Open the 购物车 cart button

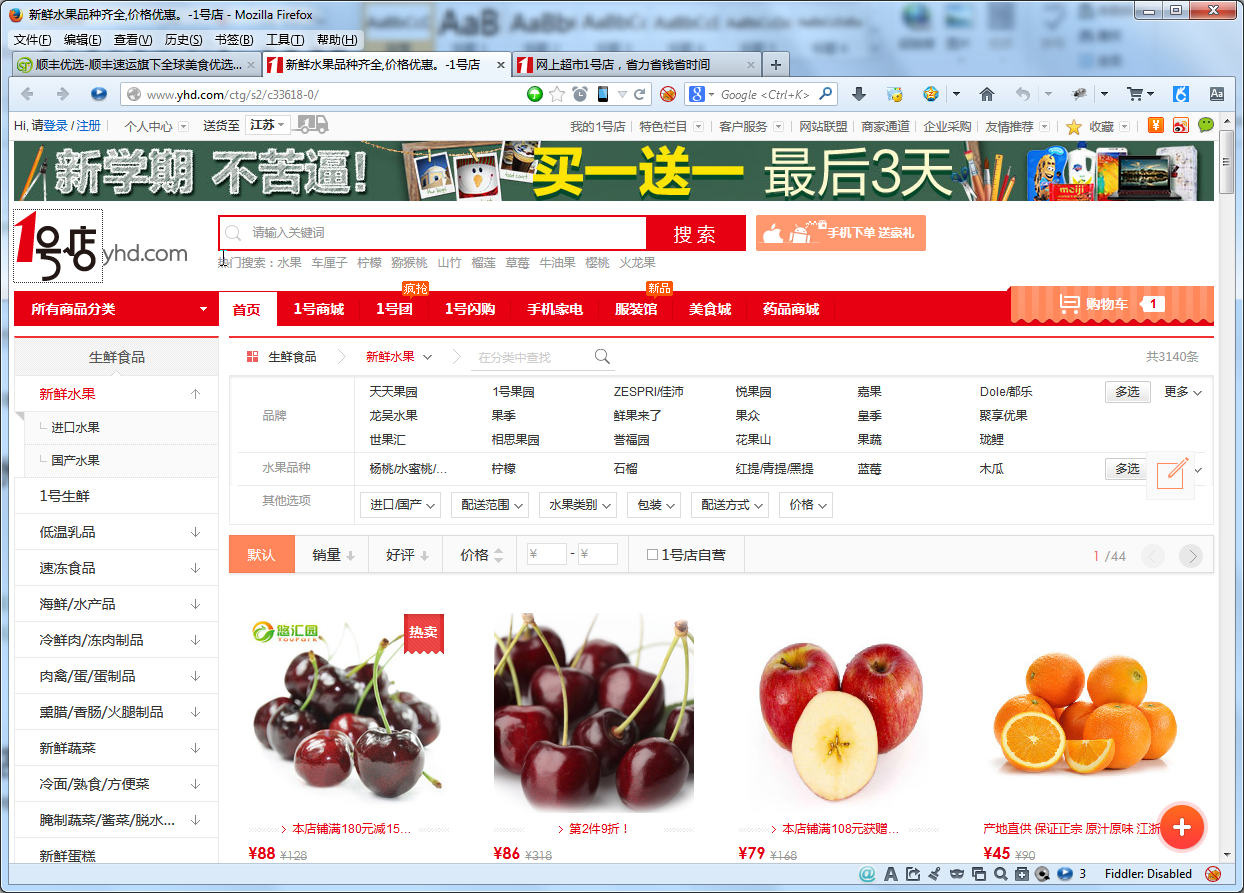click(x=1112, y=304)
